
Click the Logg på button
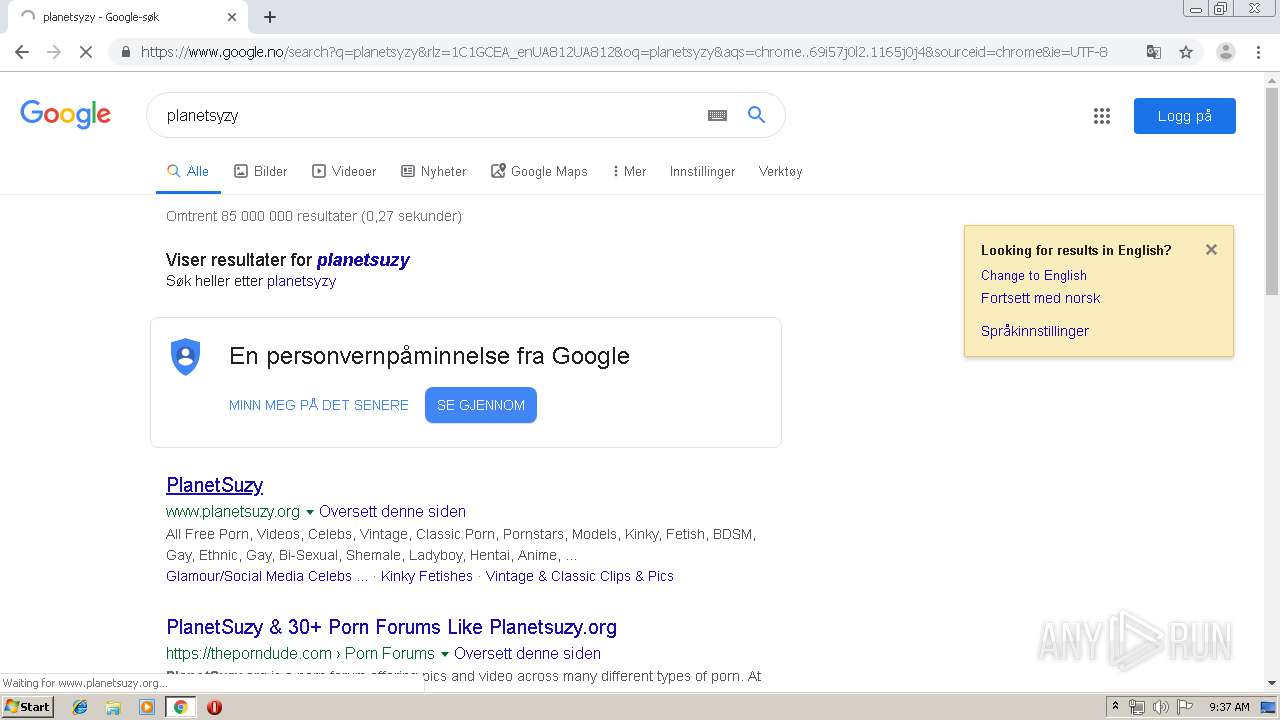point(1185,116)
